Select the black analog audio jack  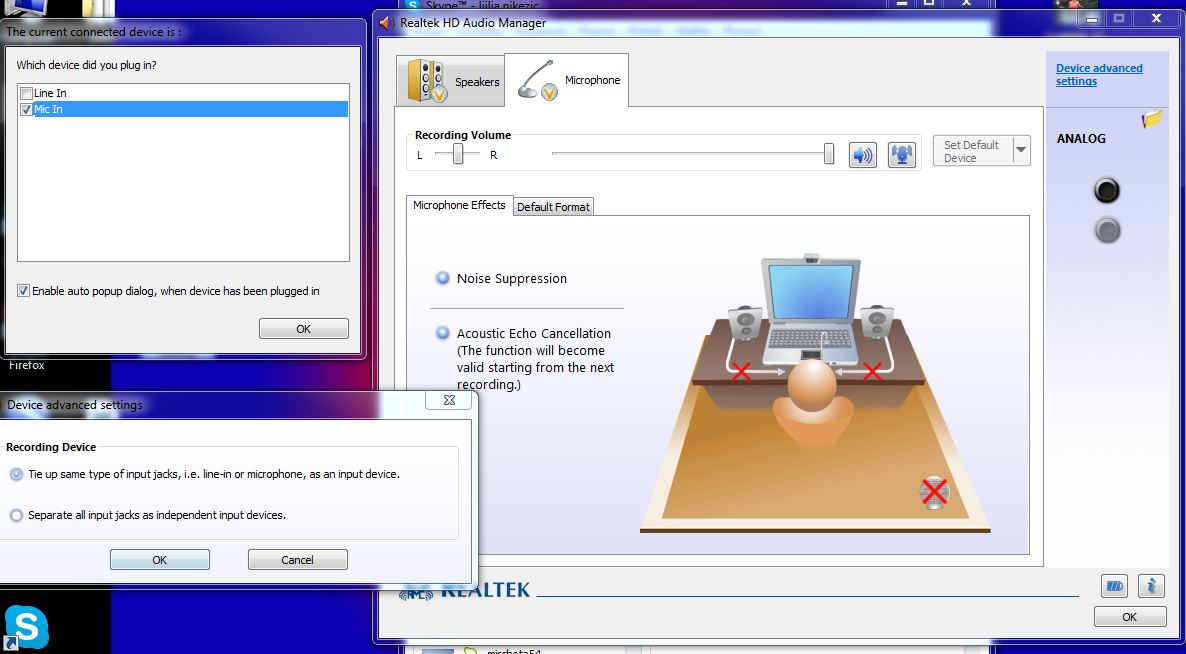coord(1107,190)
